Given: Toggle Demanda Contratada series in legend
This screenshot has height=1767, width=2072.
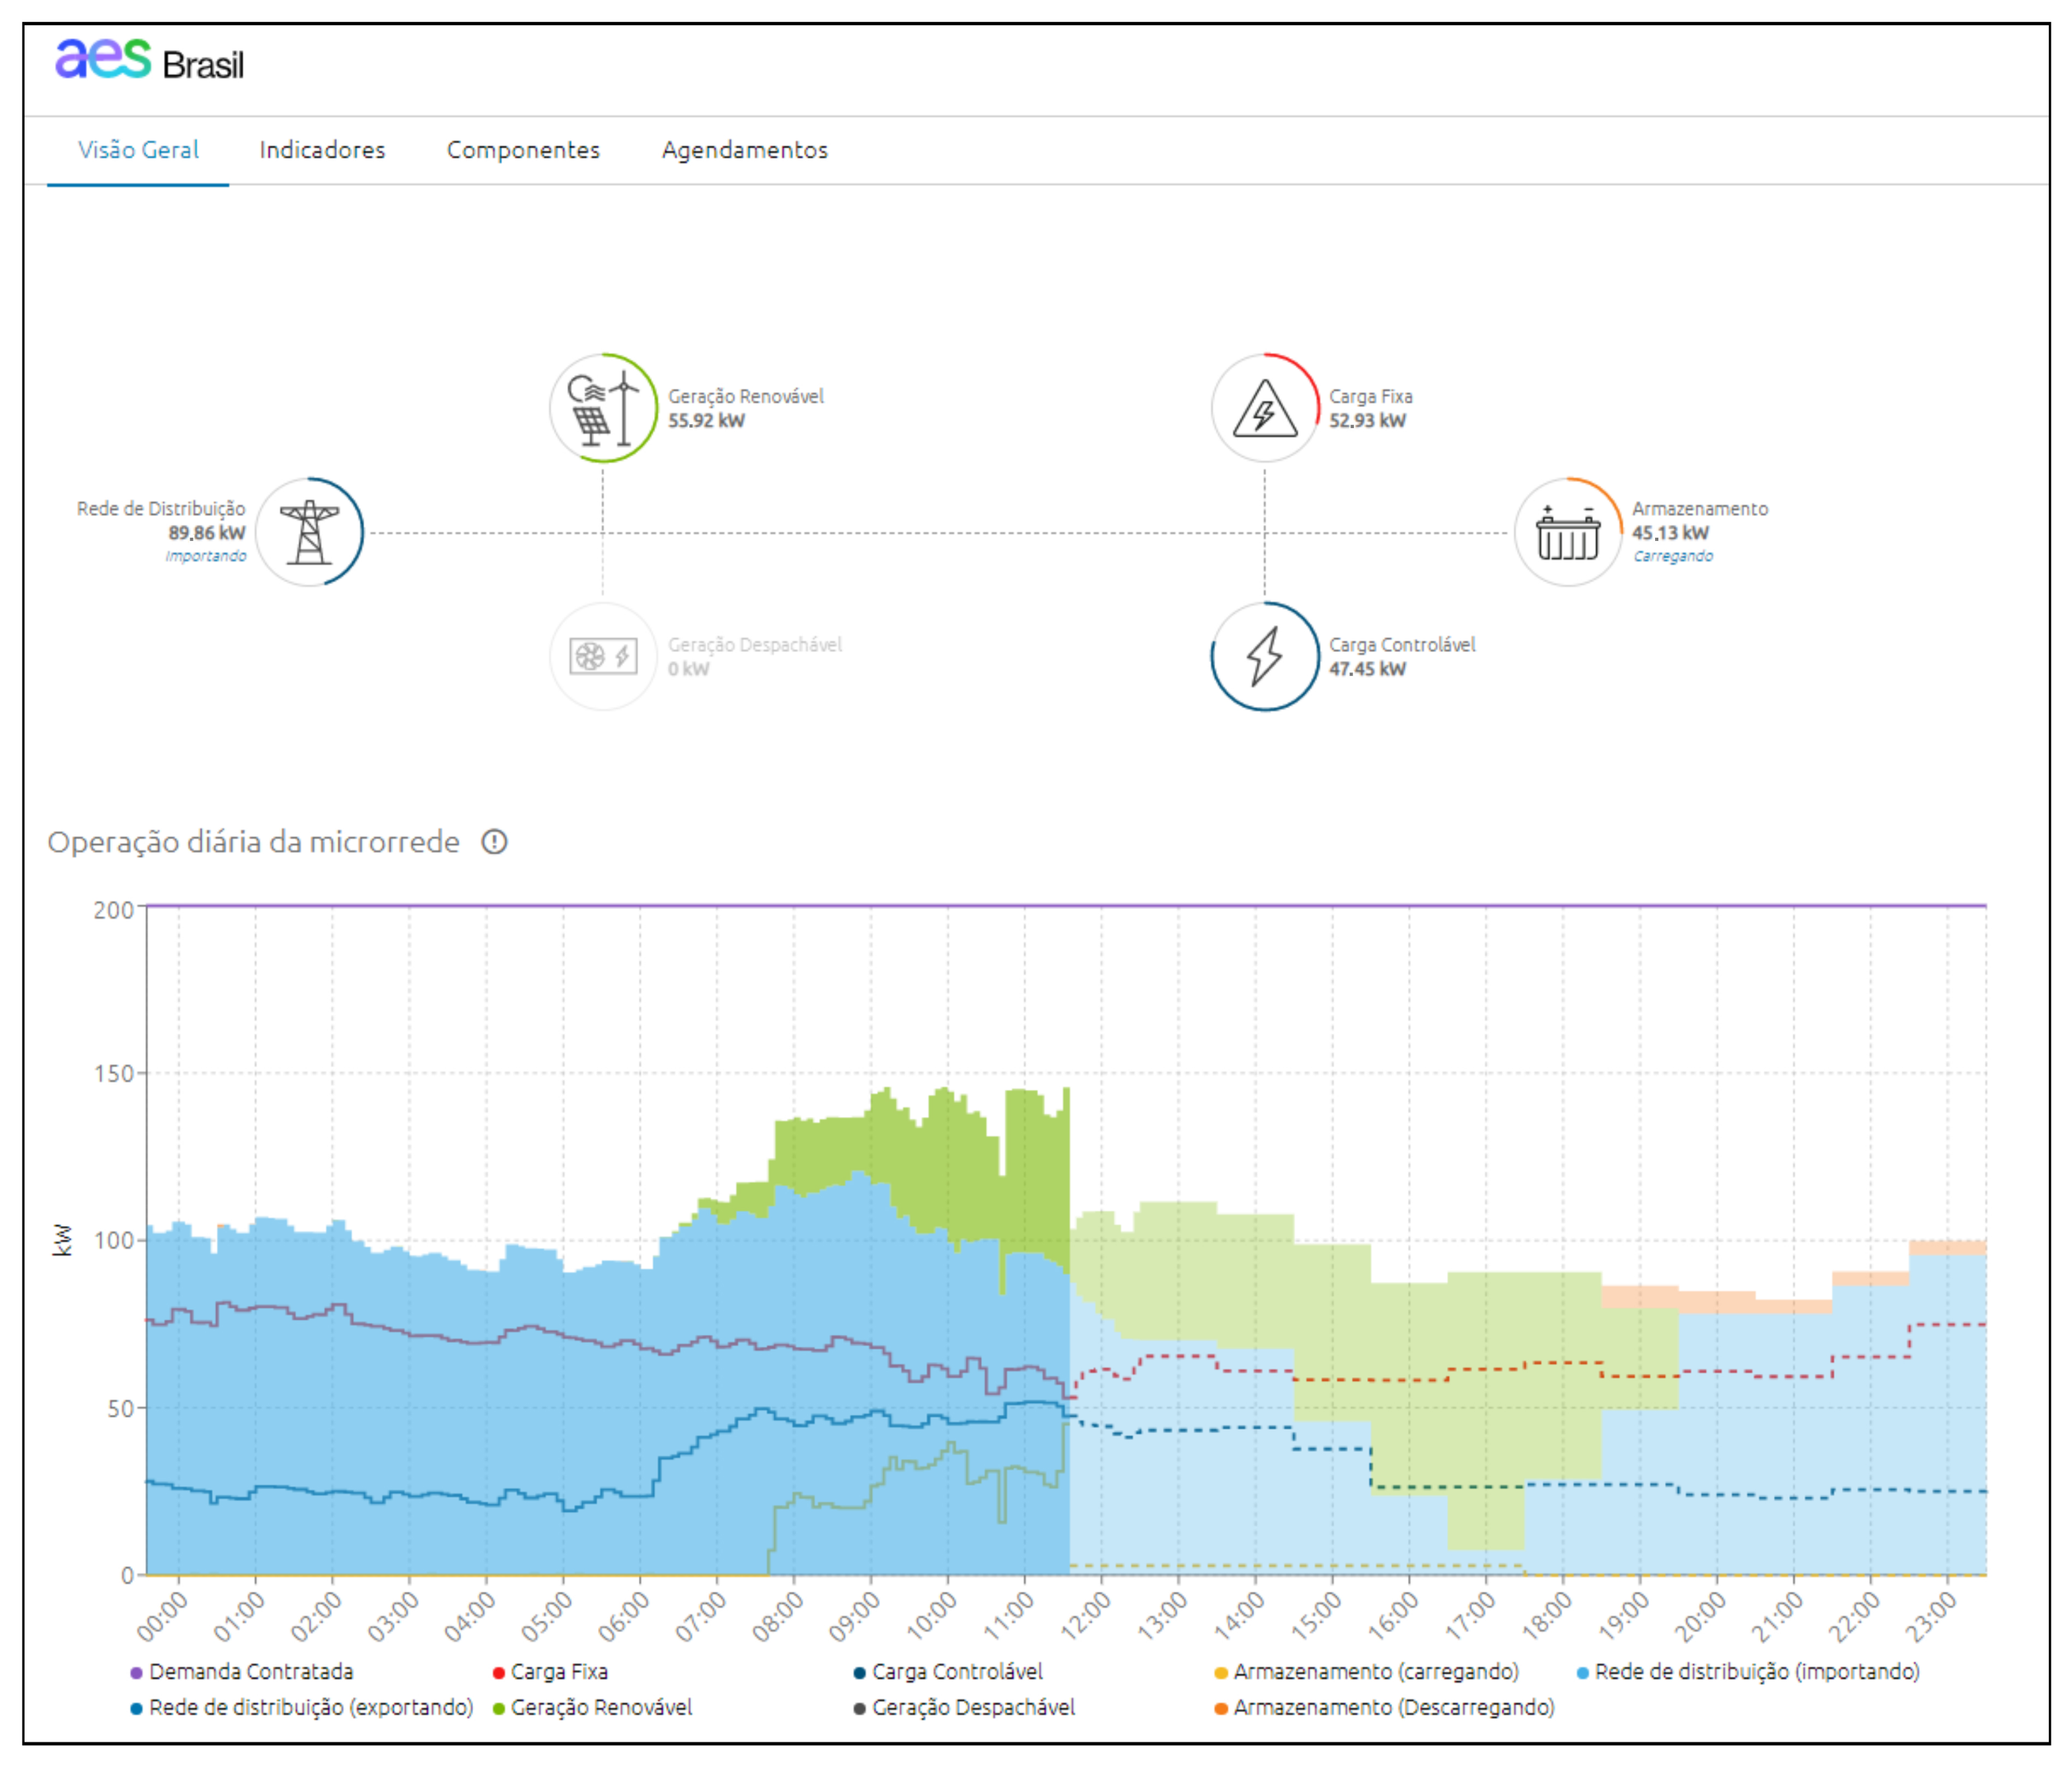Looking at the screenshot, I should click(x=250, y=1671).
